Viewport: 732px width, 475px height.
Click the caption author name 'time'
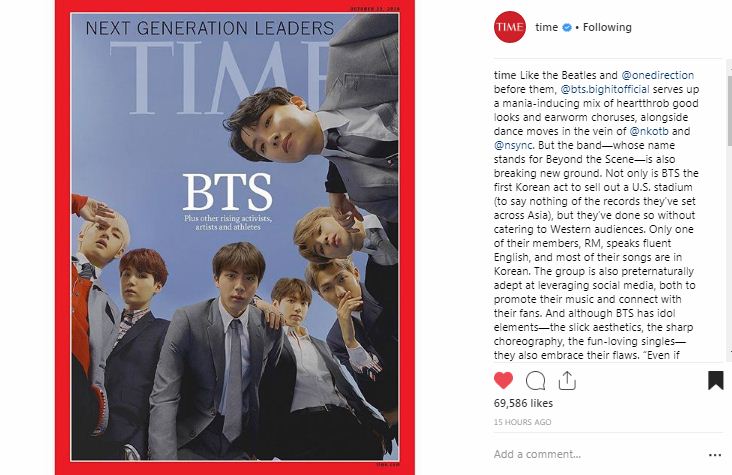[x=505, y=75]
